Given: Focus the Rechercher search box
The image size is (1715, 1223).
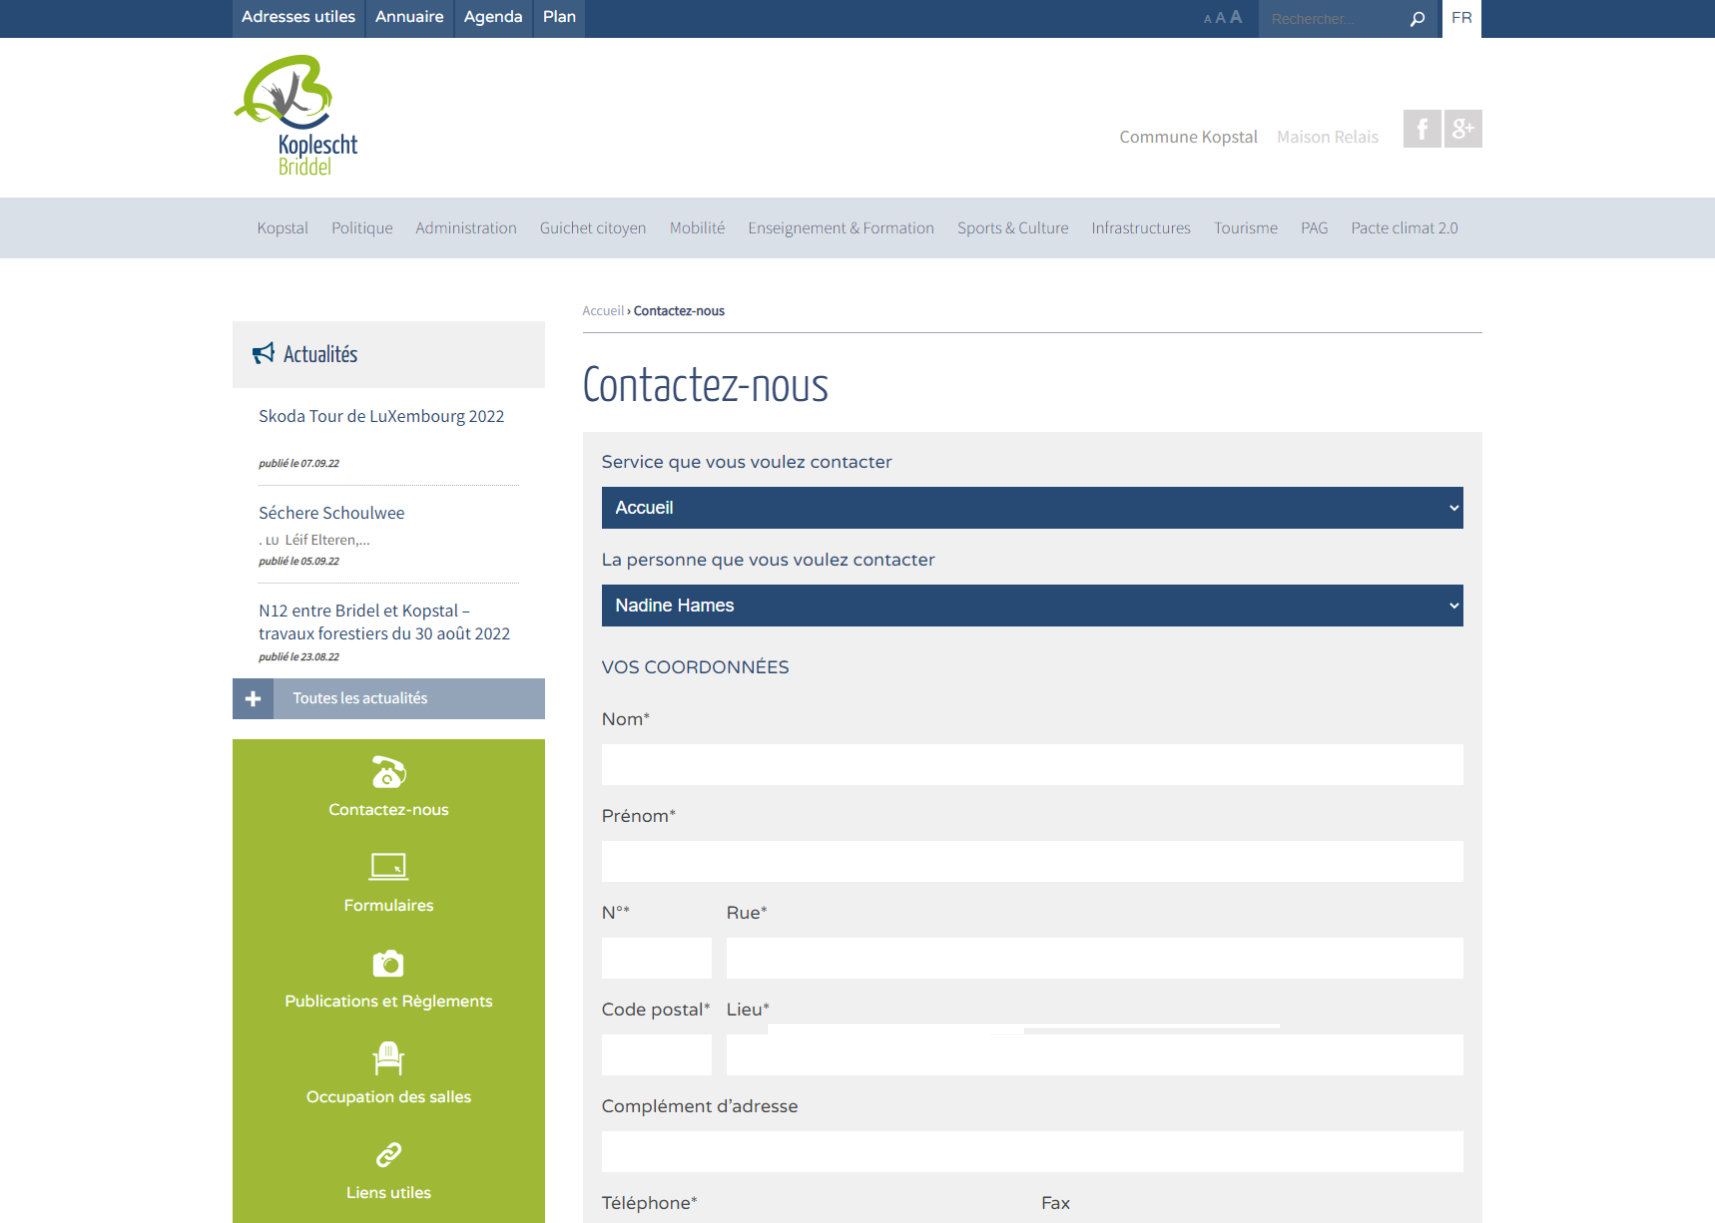Looking at the screenshot, I should pos(1333,19).
